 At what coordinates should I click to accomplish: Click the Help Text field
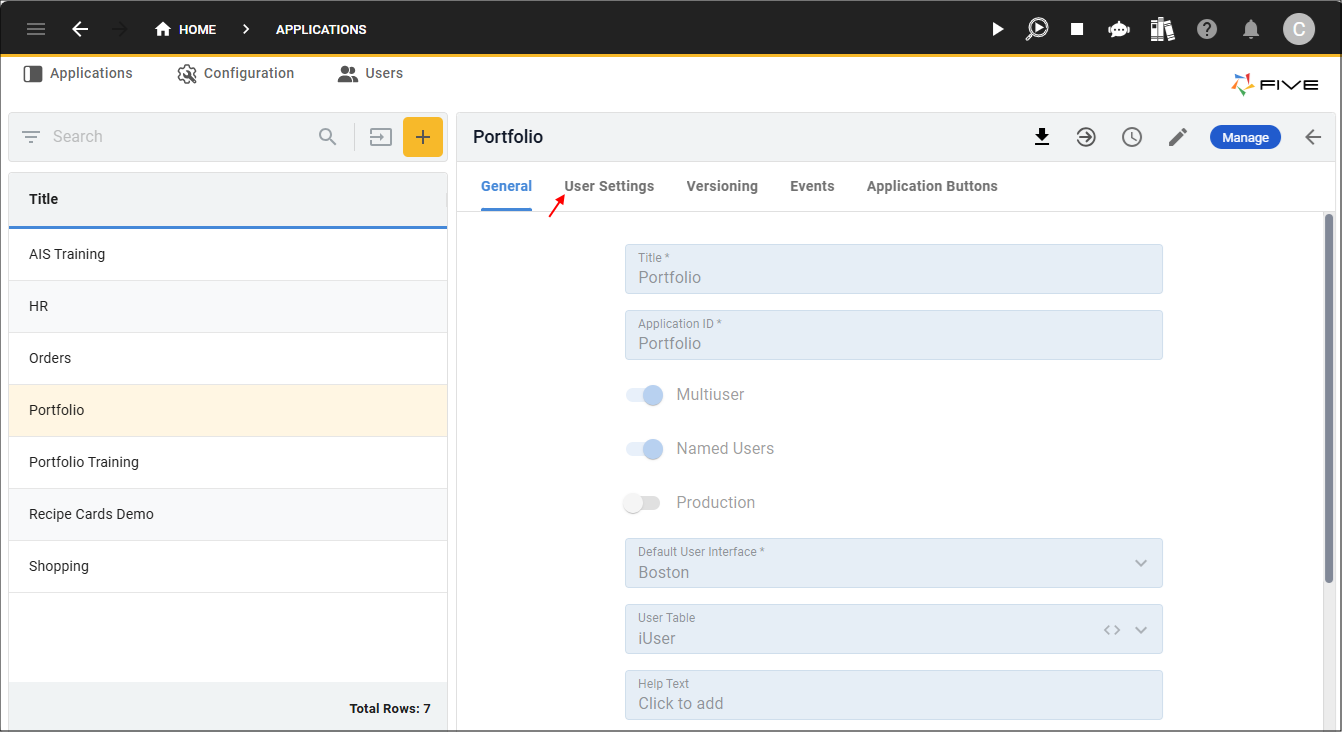point(893,695)
